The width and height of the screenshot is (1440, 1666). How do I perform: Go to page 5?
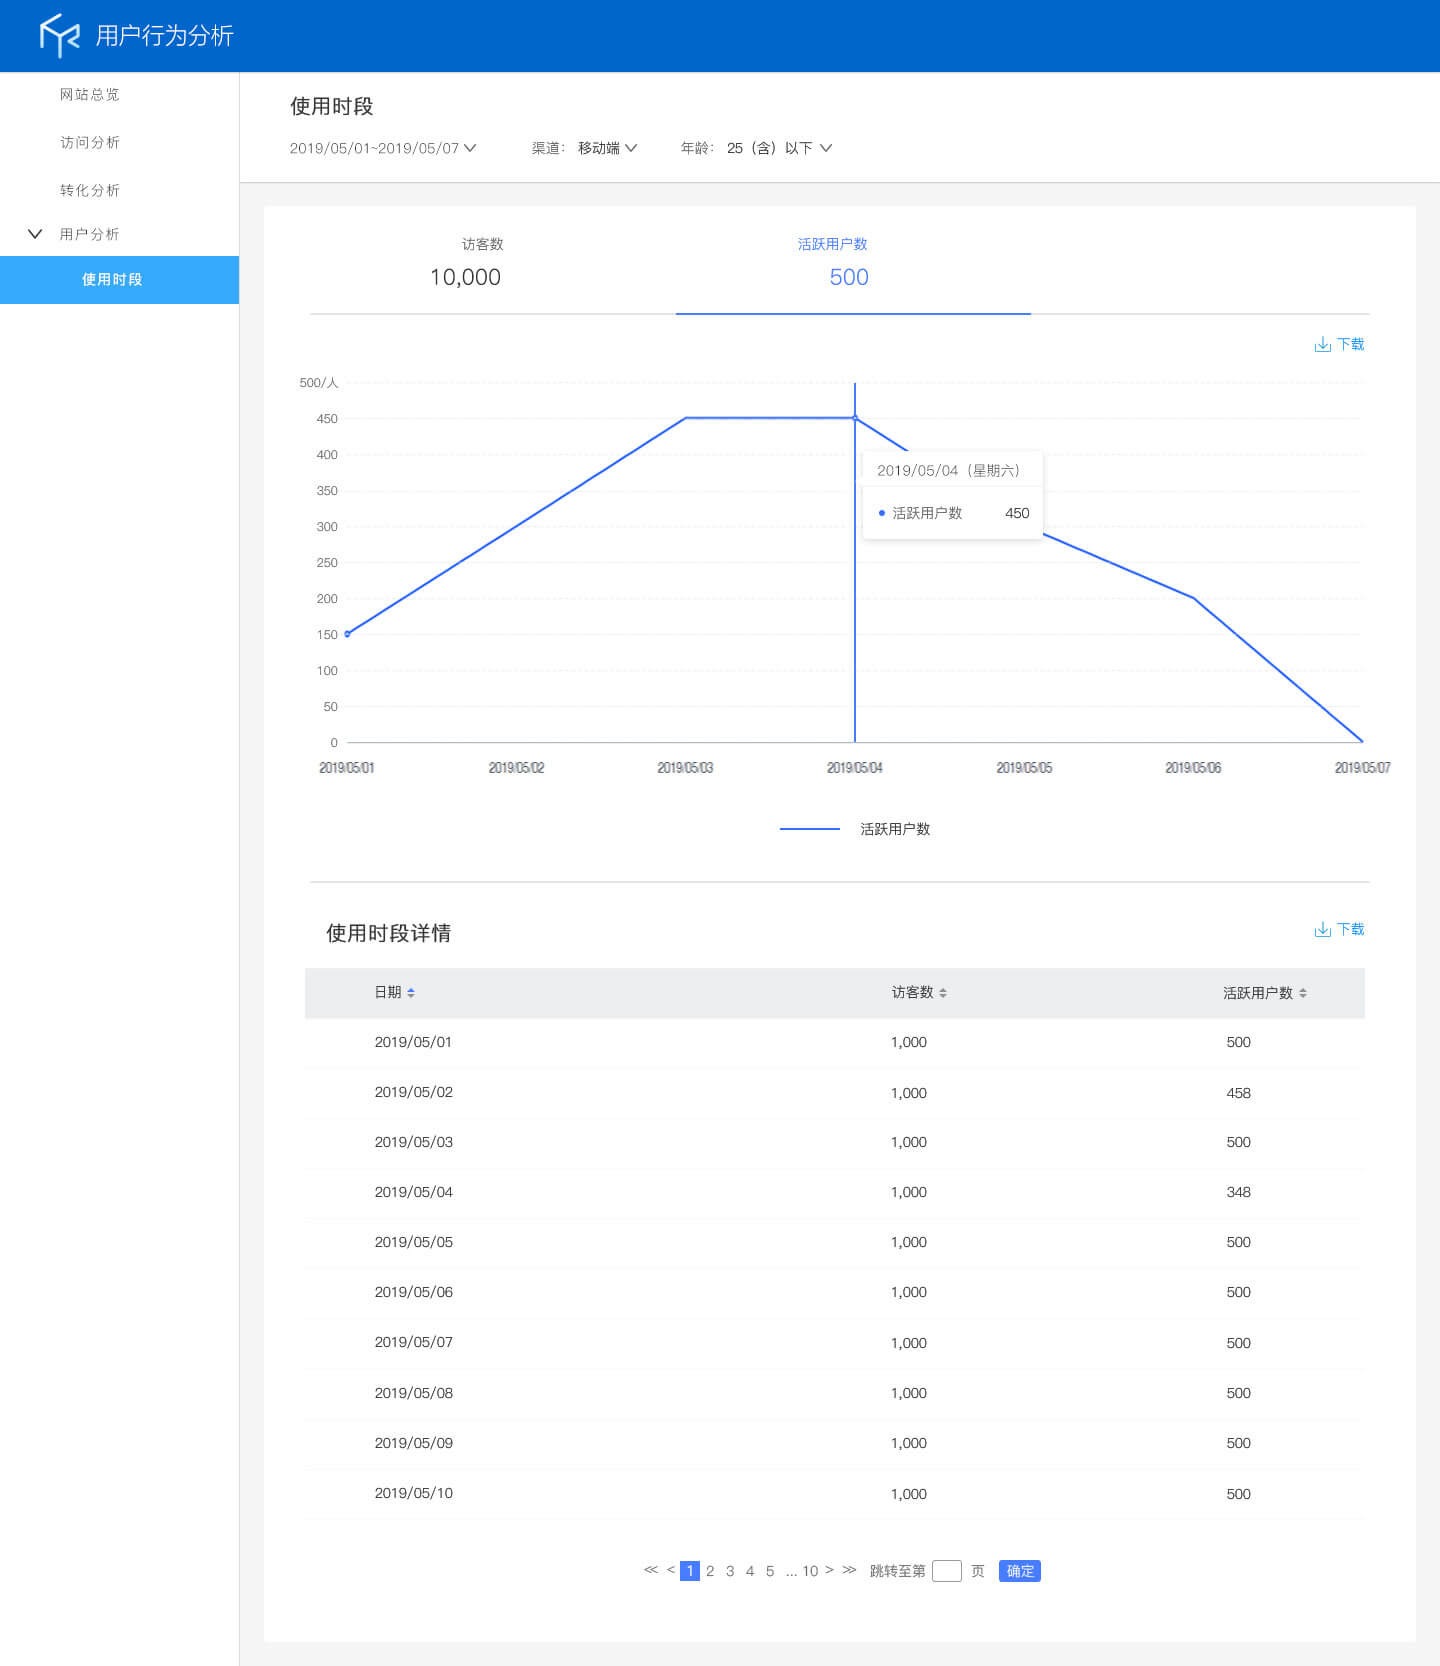click(770, 1571)
